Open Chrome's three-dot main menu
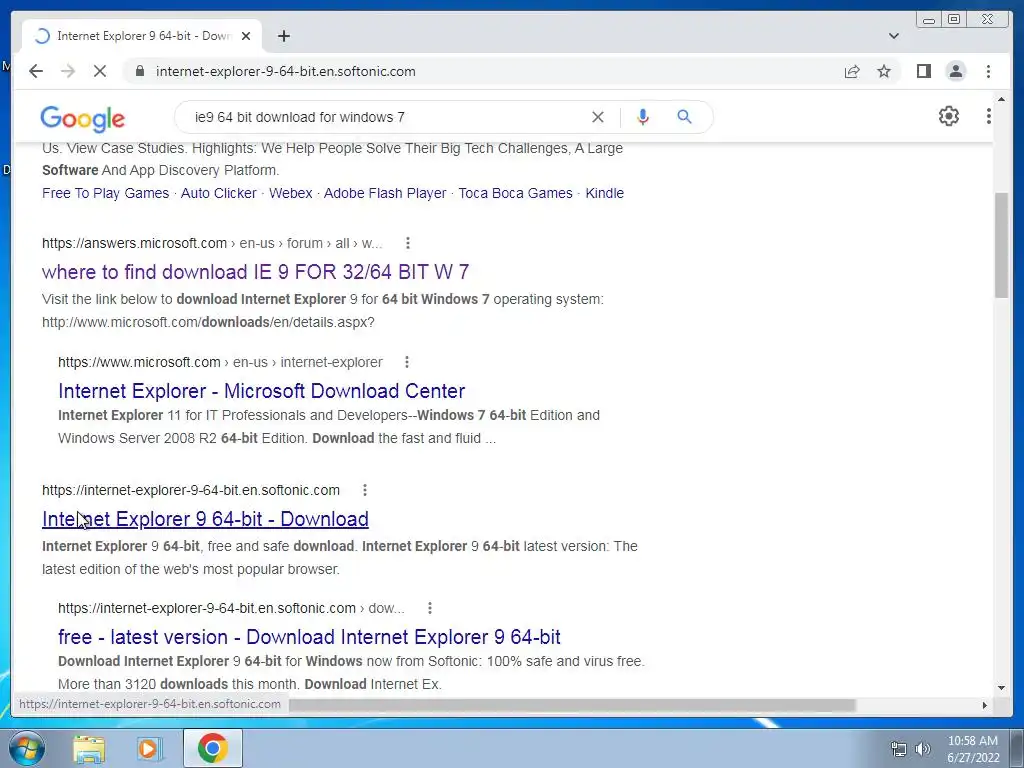Image resolution: width=1024 pixels, height=768 pixels. click(x=988, y=71)
